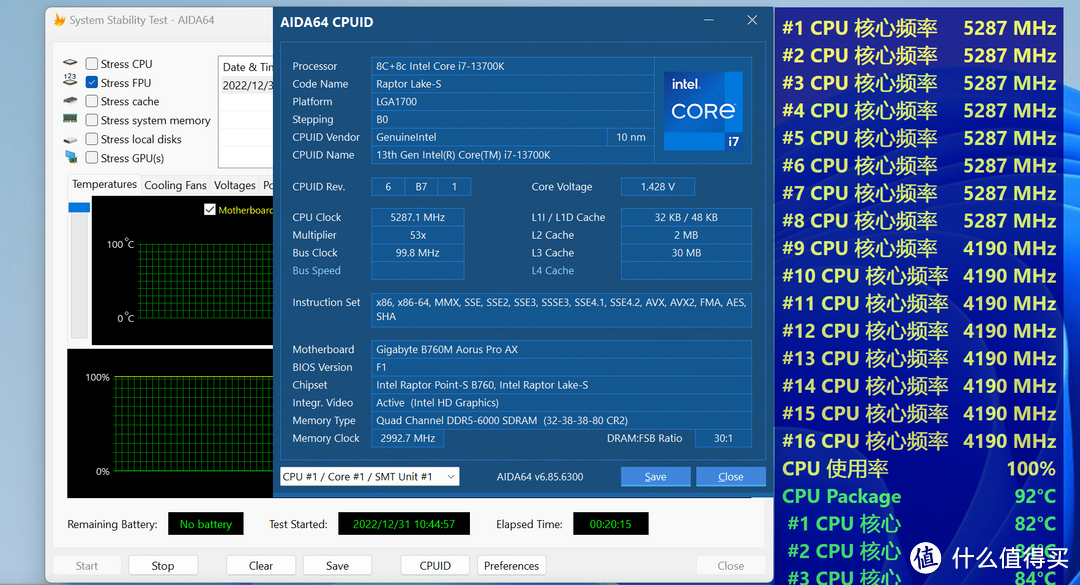
Task: Click Save in the CPUID window
Action: click(x=655, y=476)
